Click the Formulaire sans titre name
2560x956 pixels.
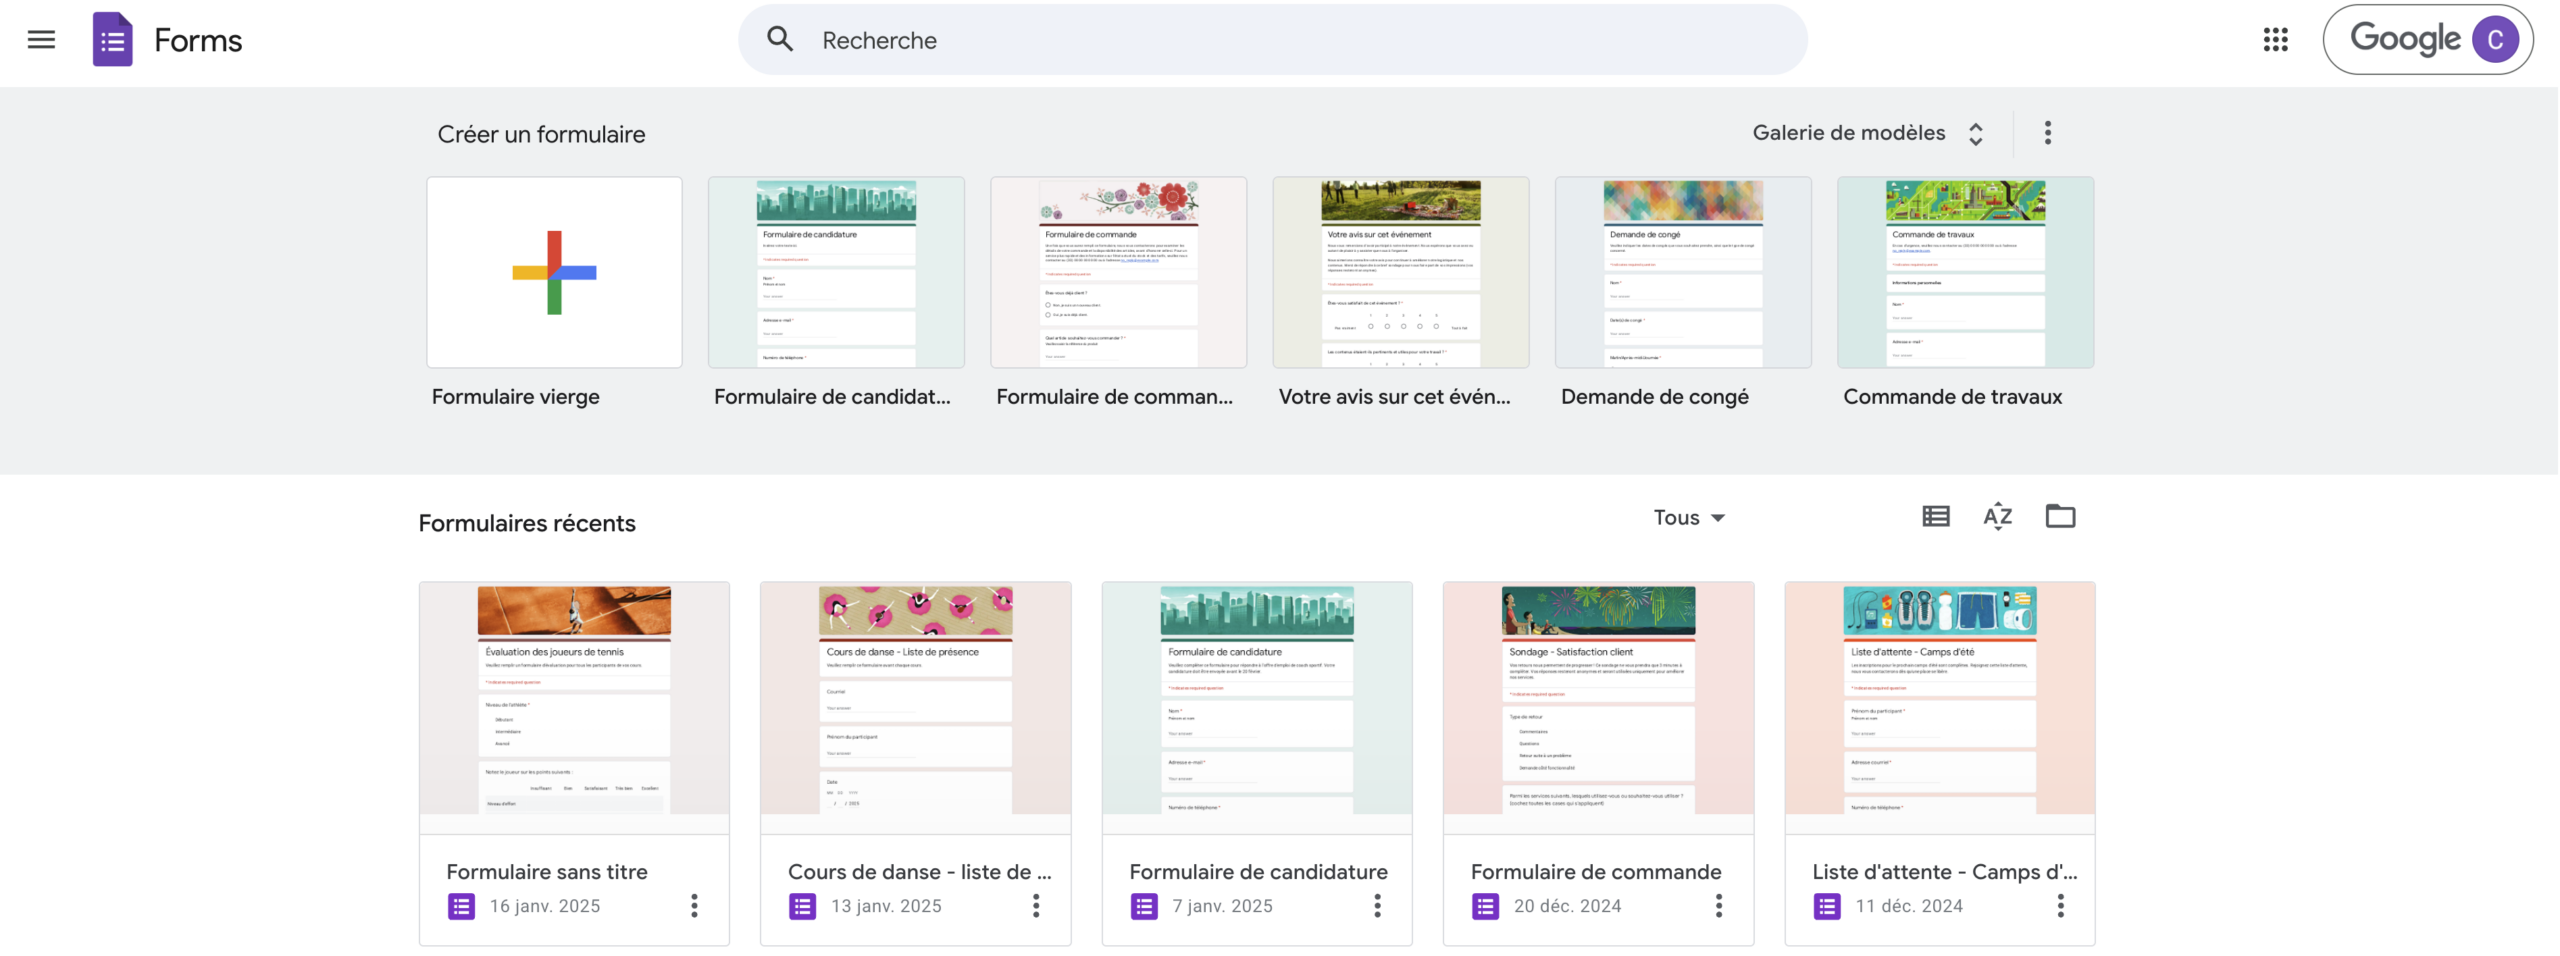547,872
